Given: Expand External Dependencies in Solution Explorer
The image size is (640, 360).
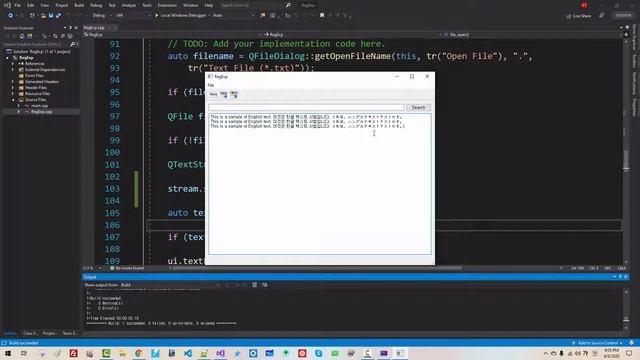Looking at the screenshot, I should pos(13,70).
